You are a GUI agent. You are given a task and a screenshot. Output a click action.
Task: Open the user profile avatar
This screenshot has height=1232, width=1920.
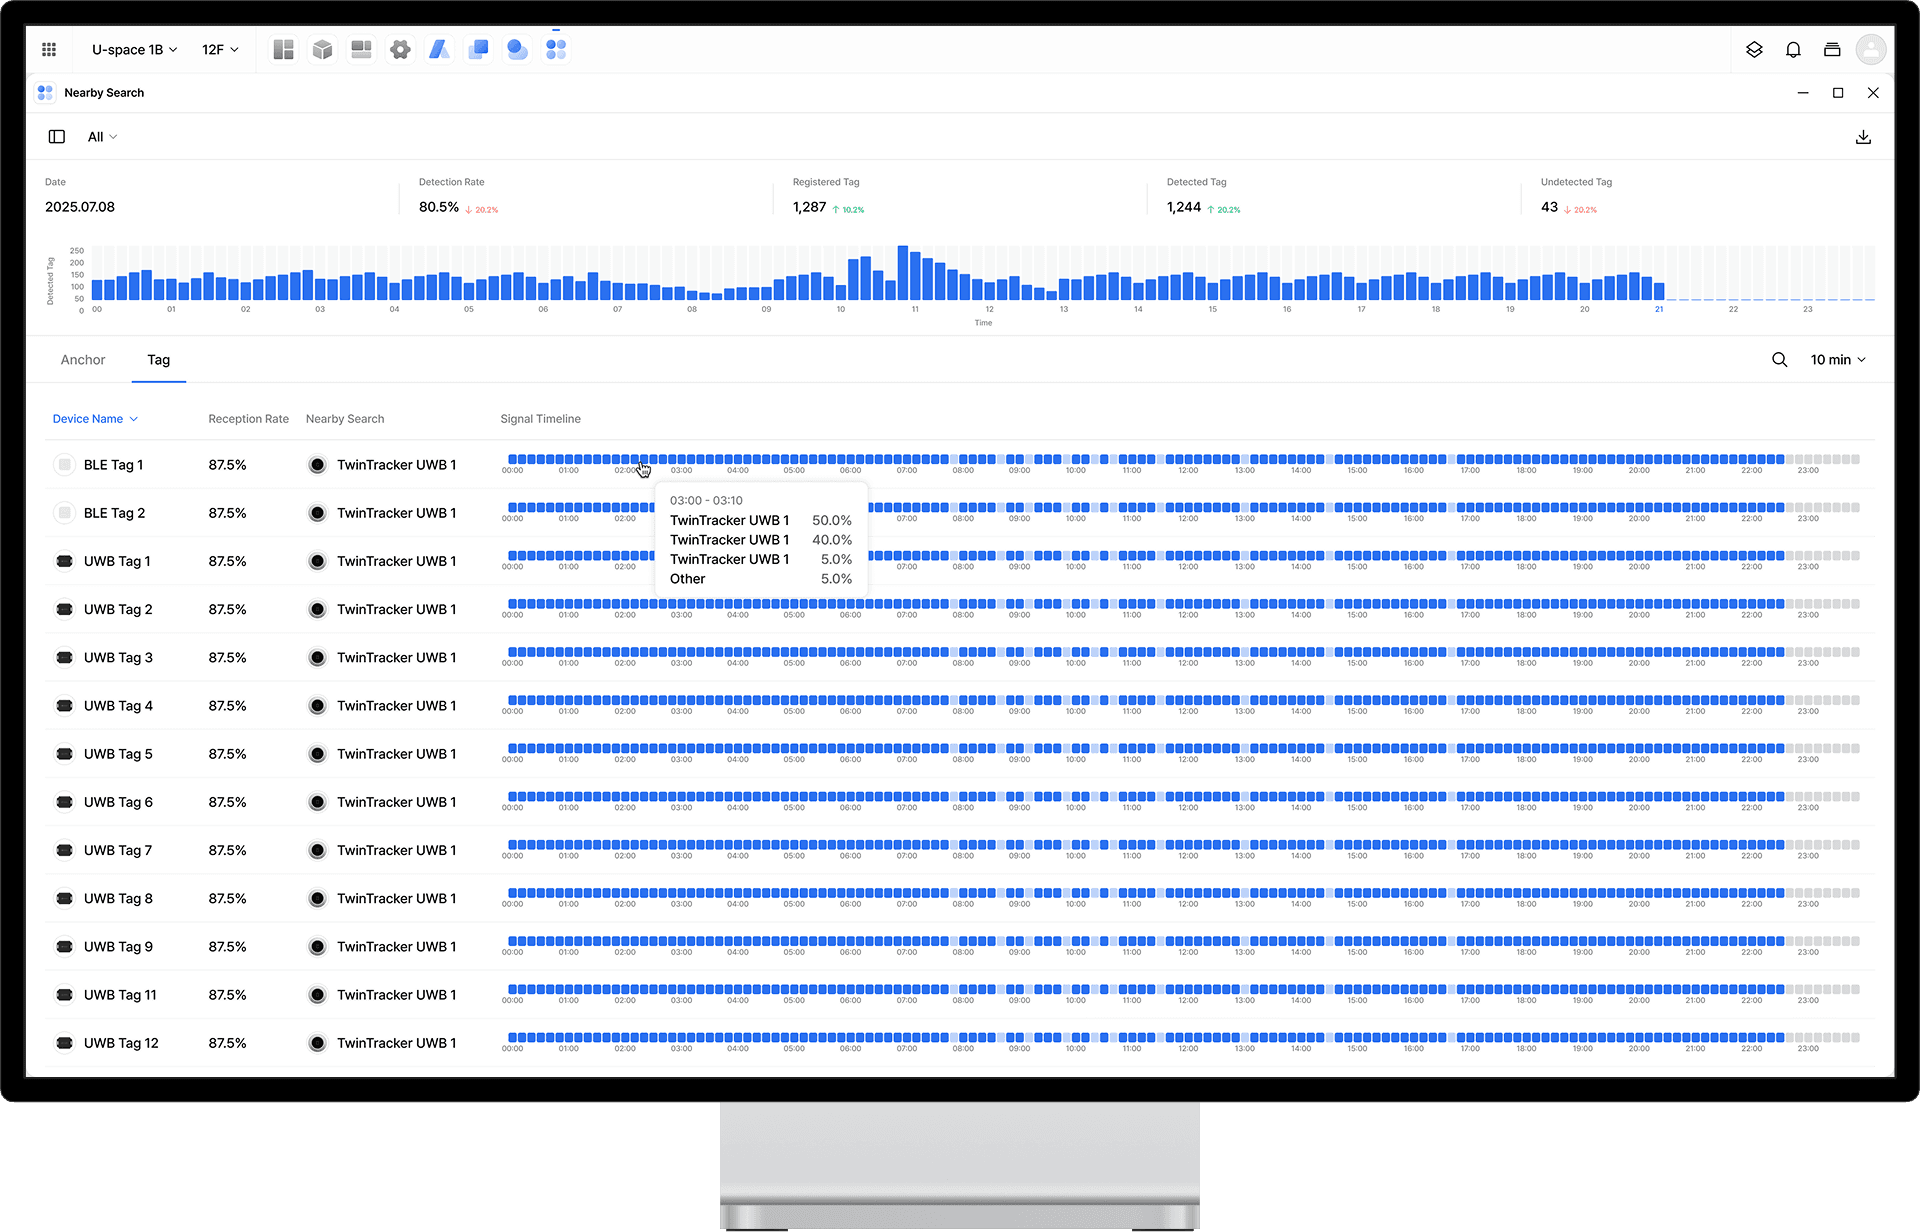(x=1870, y=49)
